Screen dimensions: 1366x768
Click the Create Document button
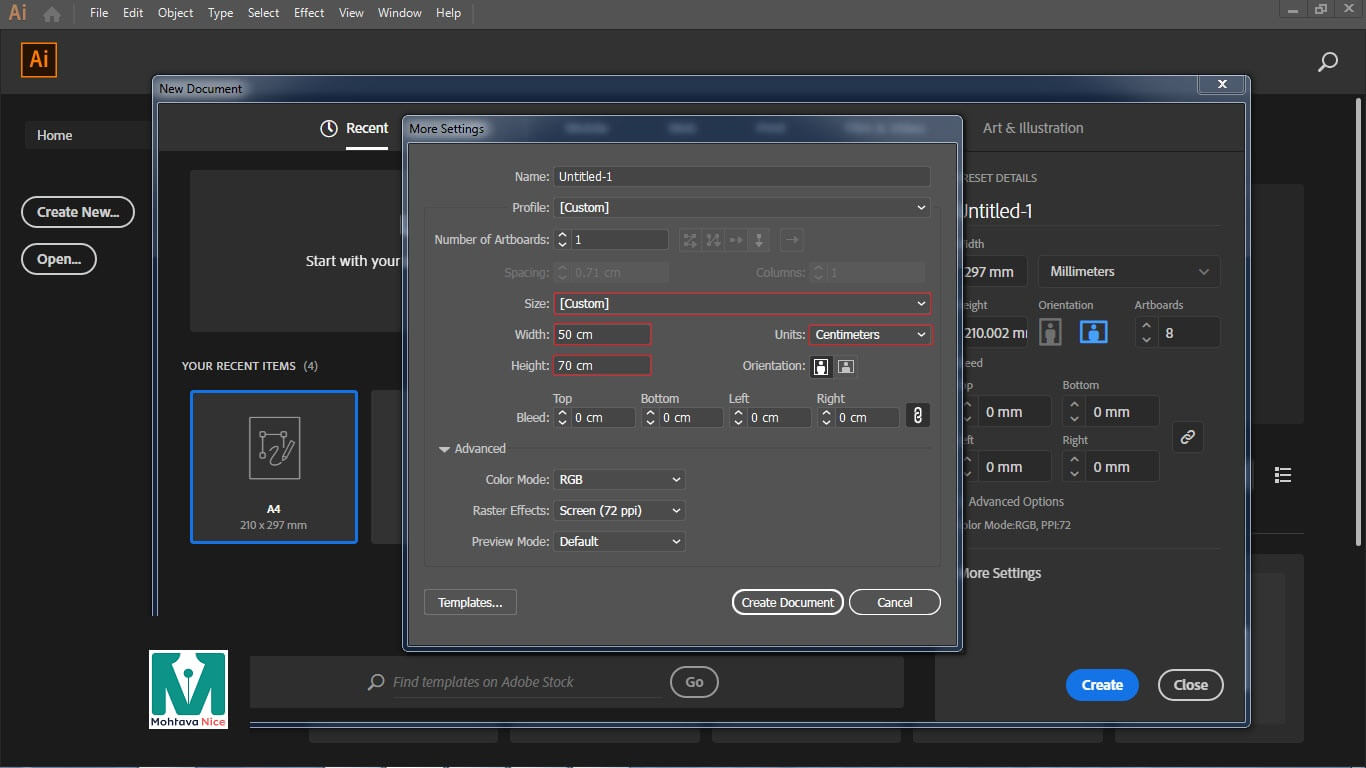tap(787, 602)
